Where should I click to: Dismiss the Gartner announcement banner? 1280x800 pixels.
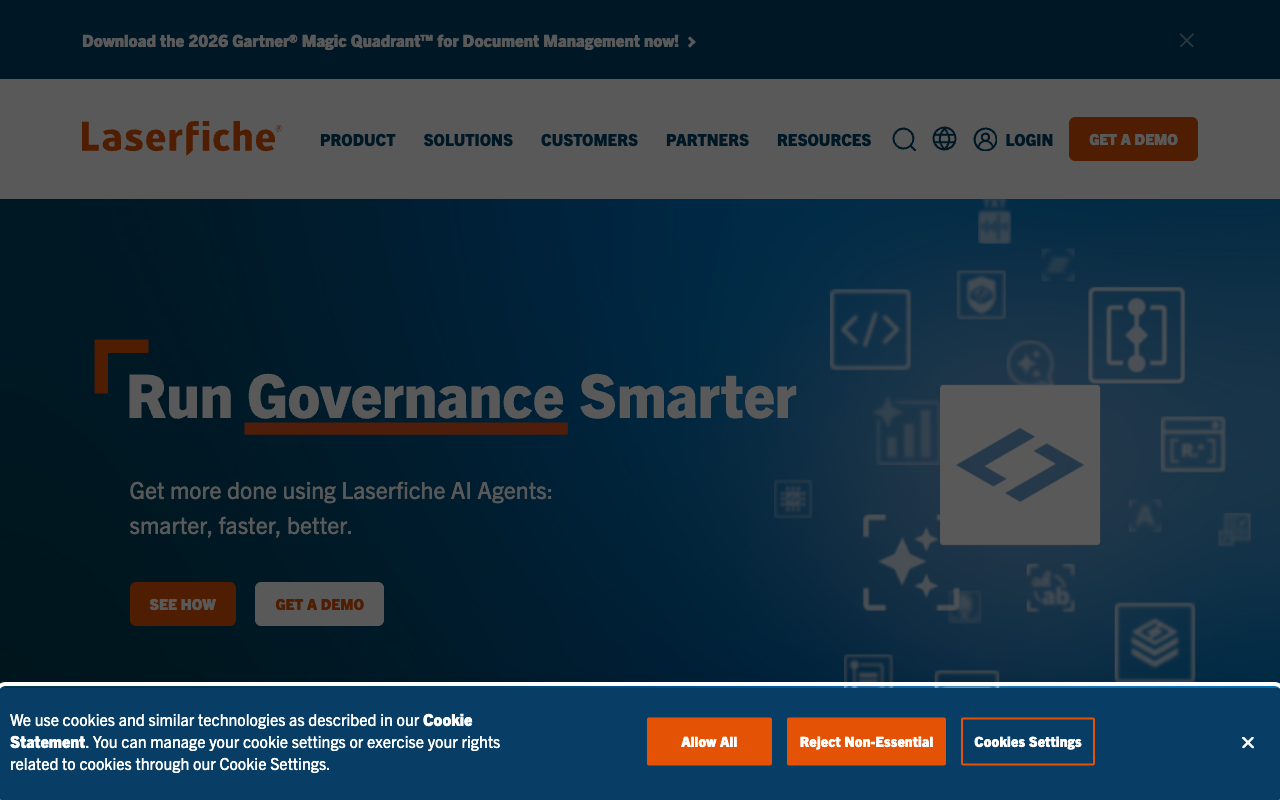1186,41
